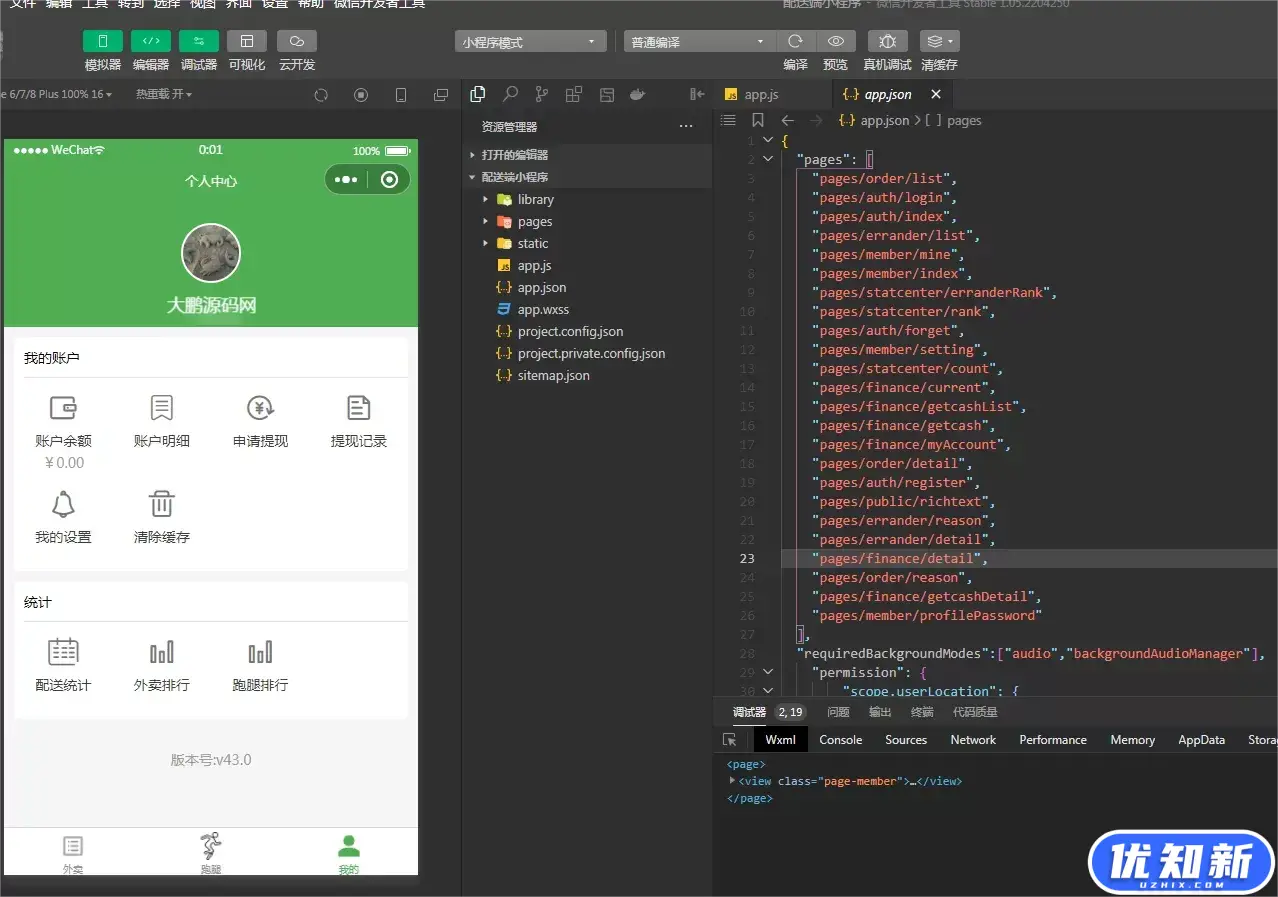This screenshot has width=1278, height=897.
Task: Tap 配送统计 calendar icon
Action: click(63, 652)
